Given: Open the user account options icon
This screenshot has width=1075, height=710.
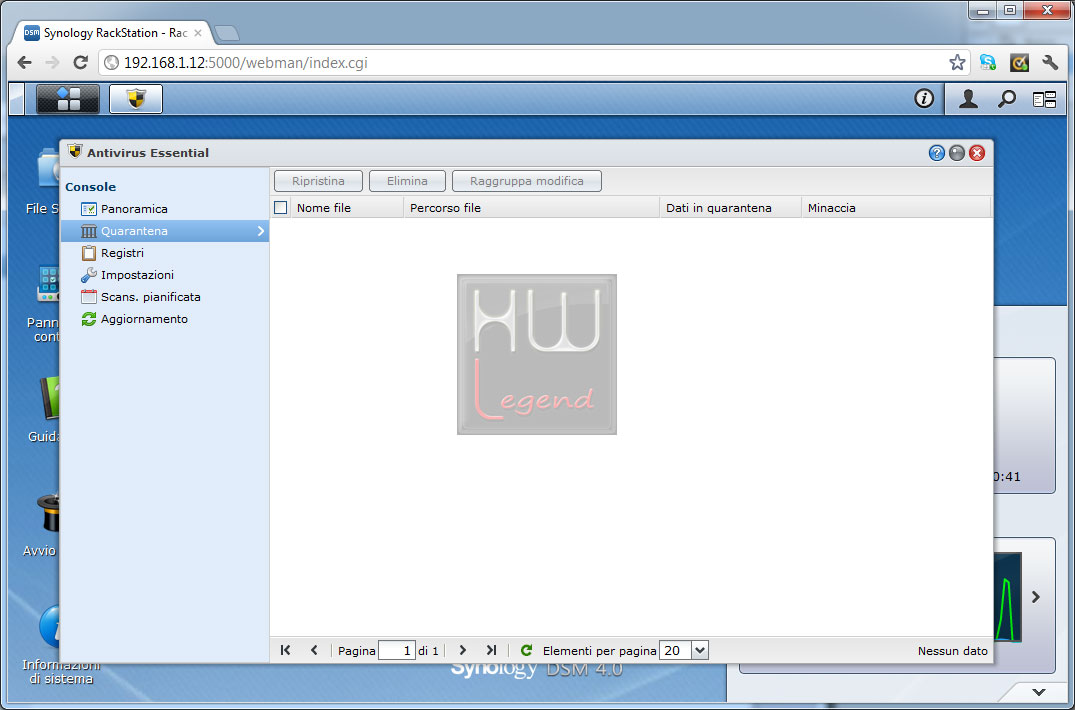Looking at the screenshot, I should (968, 99).
